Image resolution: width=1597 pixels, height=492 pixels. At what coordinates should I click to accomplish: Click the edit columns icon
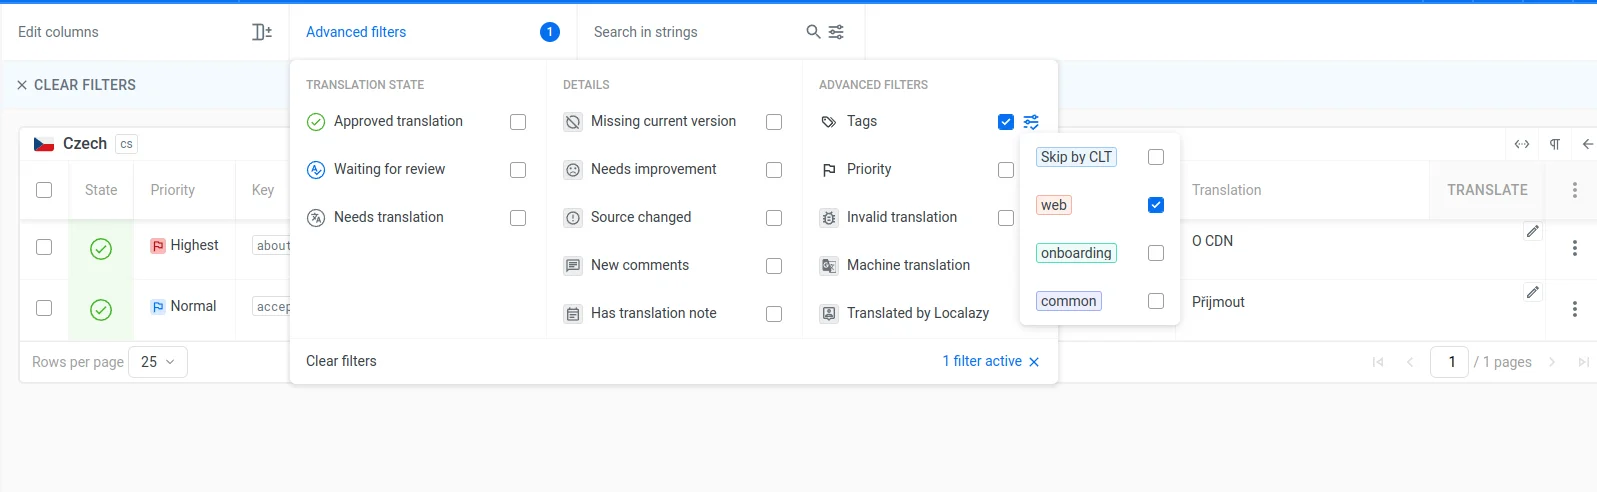261,32
